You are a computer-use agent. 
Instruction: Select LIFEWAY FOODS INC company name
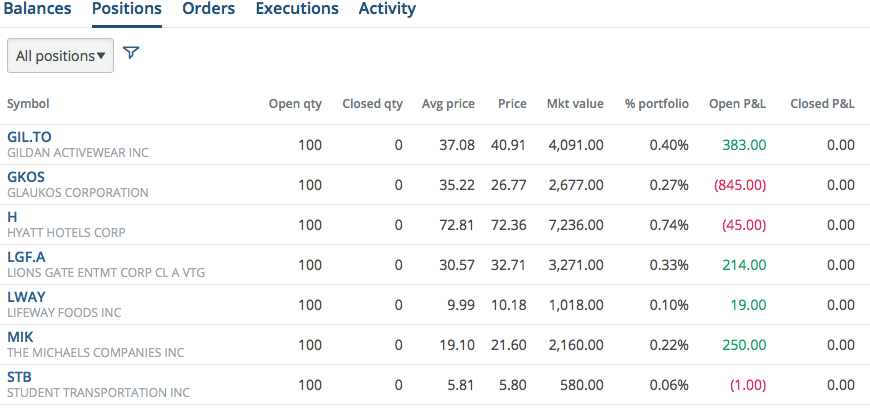click(64, 312)
